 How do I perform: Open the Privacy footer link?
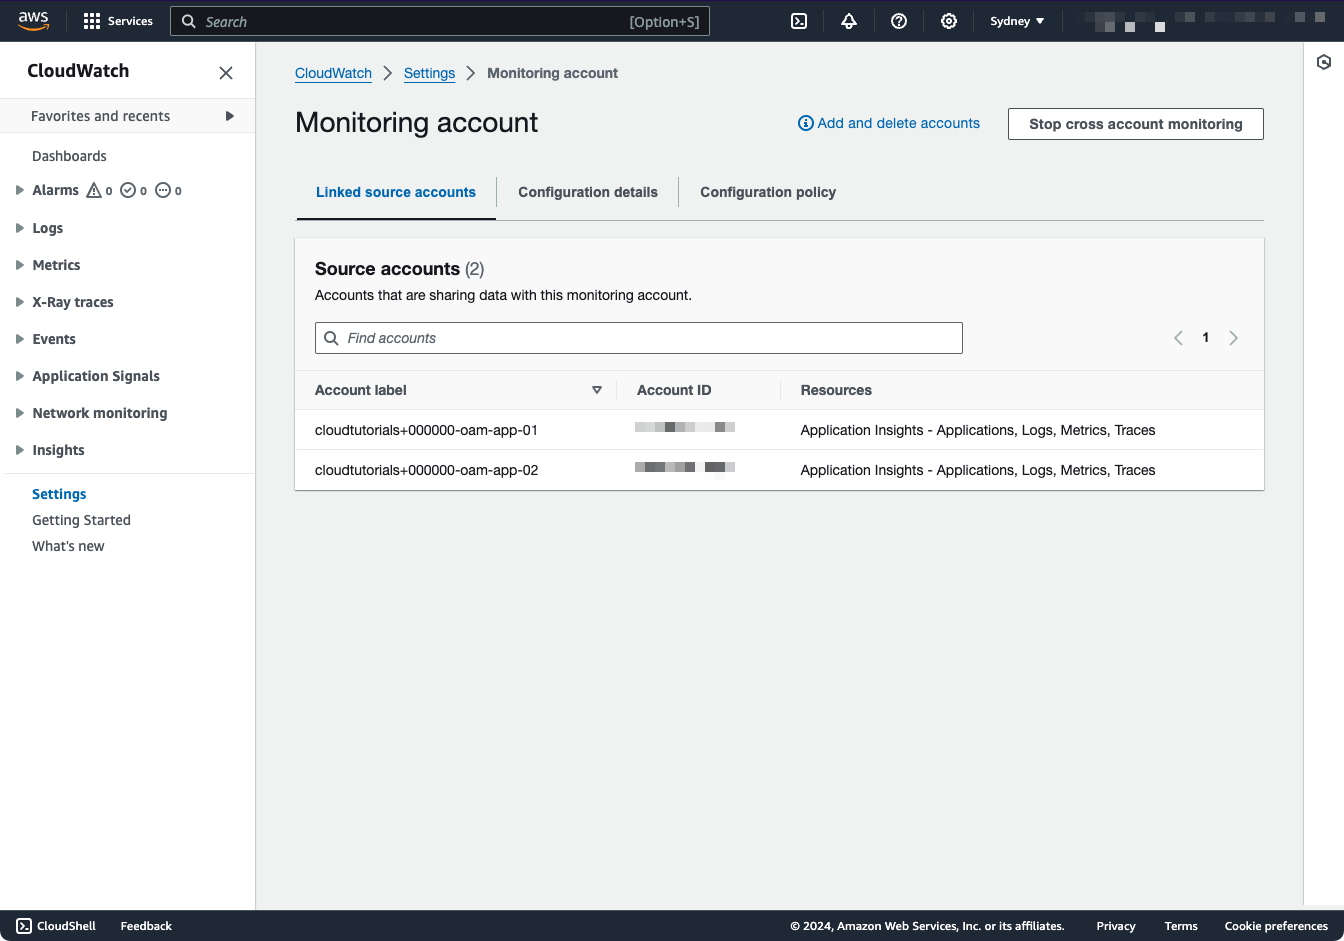[x=1116, y=926]
